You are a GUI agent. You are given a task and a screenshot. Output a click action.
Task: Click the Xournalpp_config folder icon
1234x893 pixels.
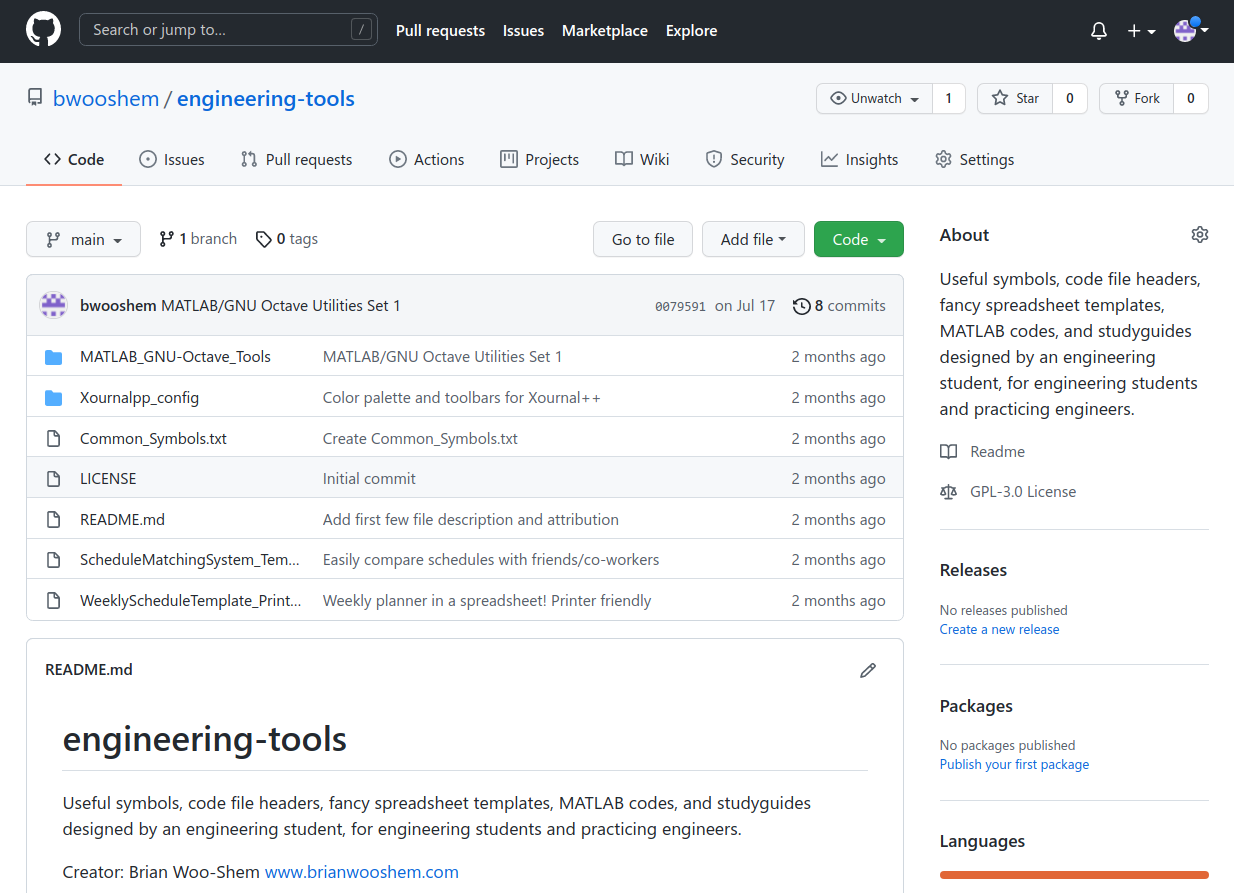(54, 398)
